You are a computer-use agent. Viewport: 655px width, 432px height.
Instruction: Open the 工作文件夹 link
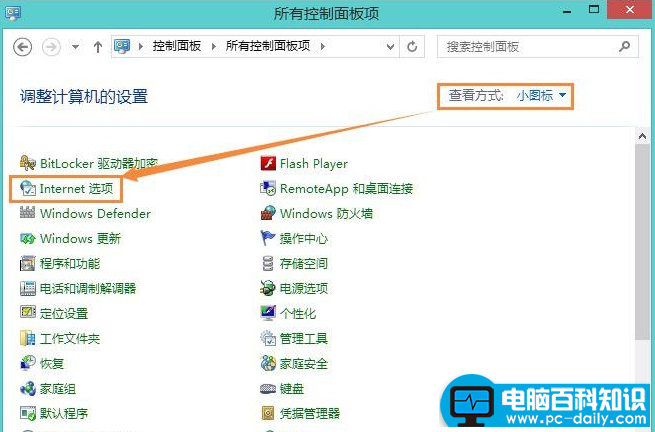(x=70, y=338)
